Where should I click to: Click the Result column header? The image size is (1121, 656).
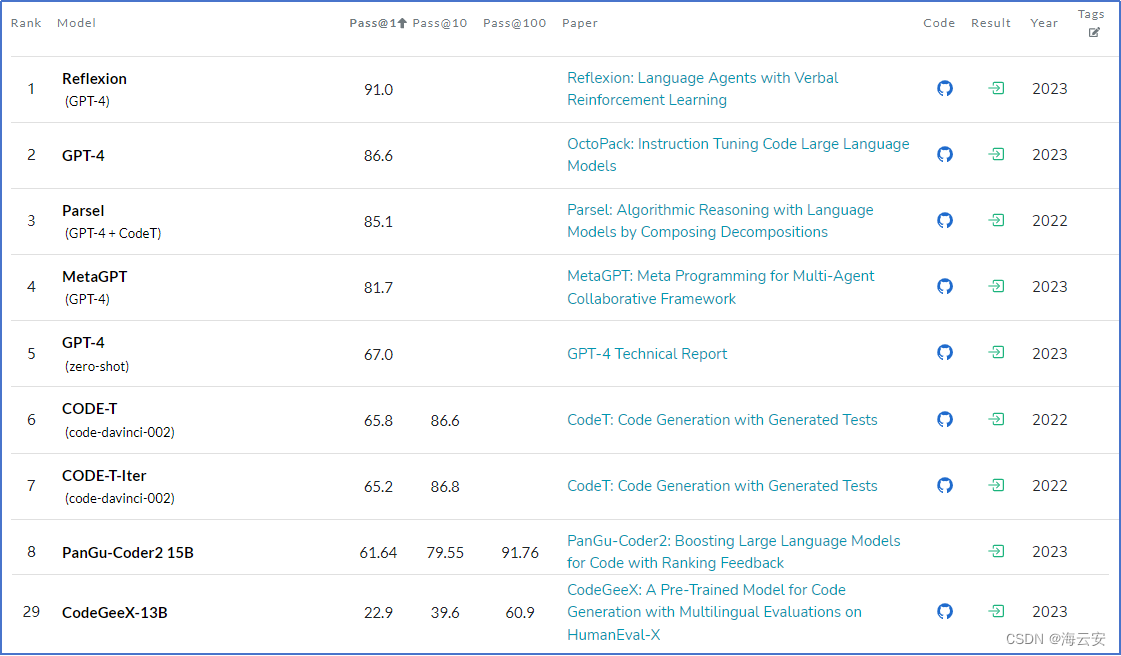pos(990,23)
